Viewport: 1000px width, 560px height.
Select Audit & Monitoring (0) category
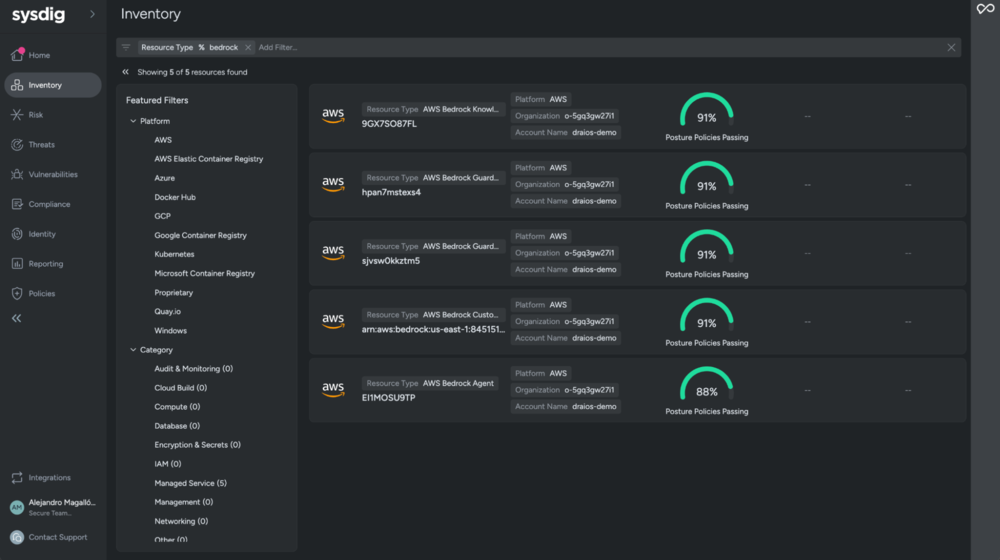tap(193, 369)
